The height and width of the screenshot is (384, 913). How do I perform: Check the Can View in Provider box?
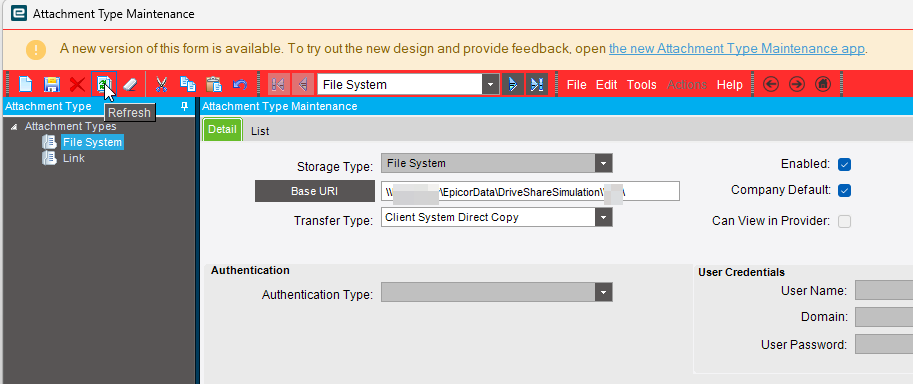[x=844, y=221]
